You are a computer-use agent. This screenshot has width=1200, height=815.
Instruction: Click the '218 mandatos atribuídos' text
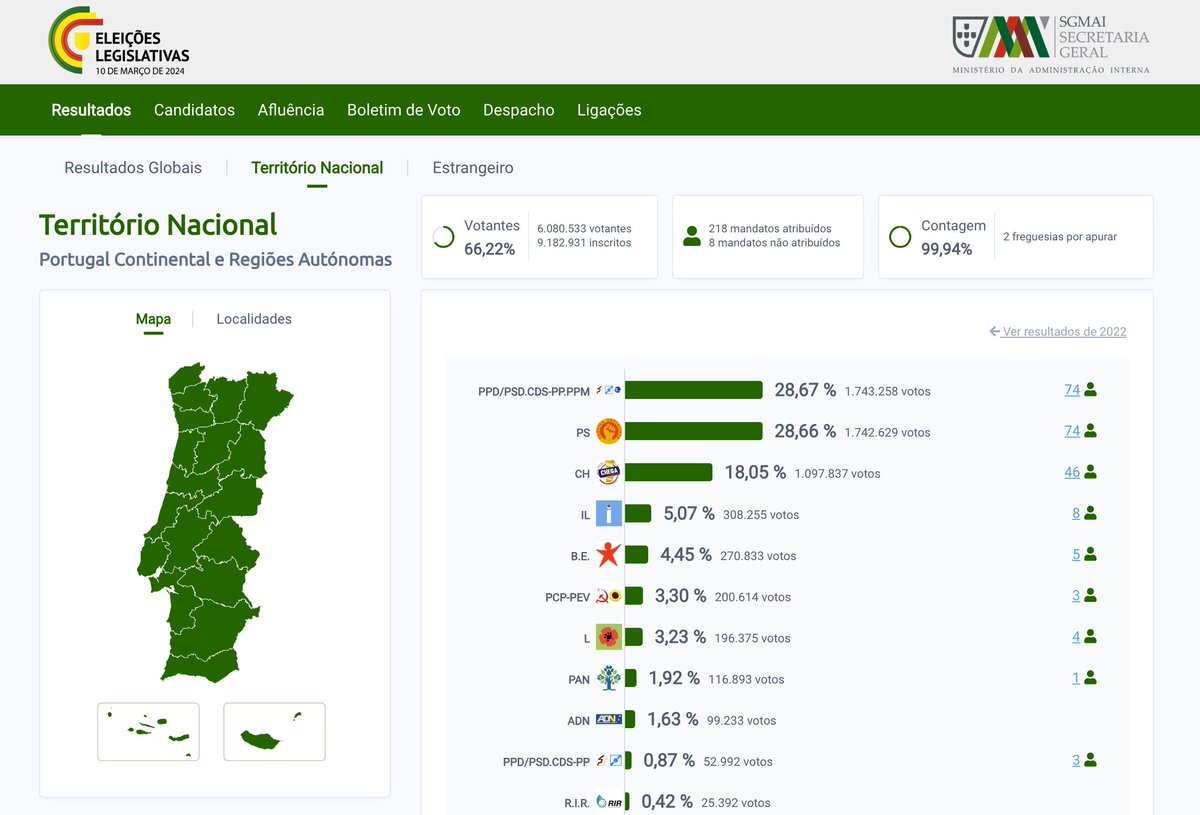tap(770, 229)
